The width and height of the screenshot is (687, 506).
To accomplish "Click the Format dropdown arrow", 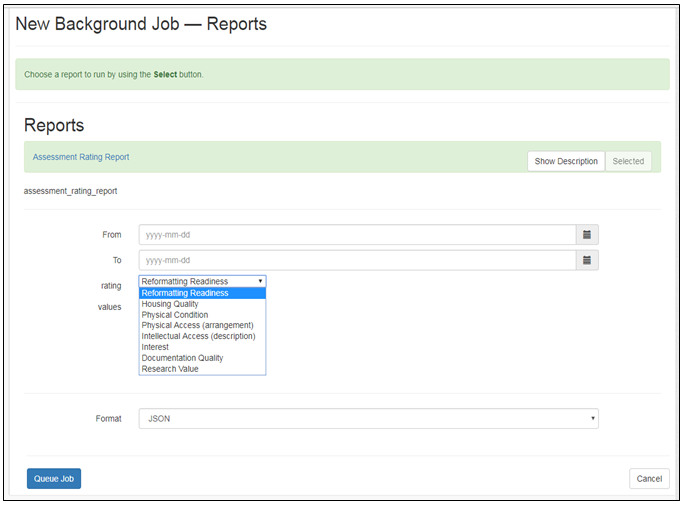I will (x=592, y=418).
